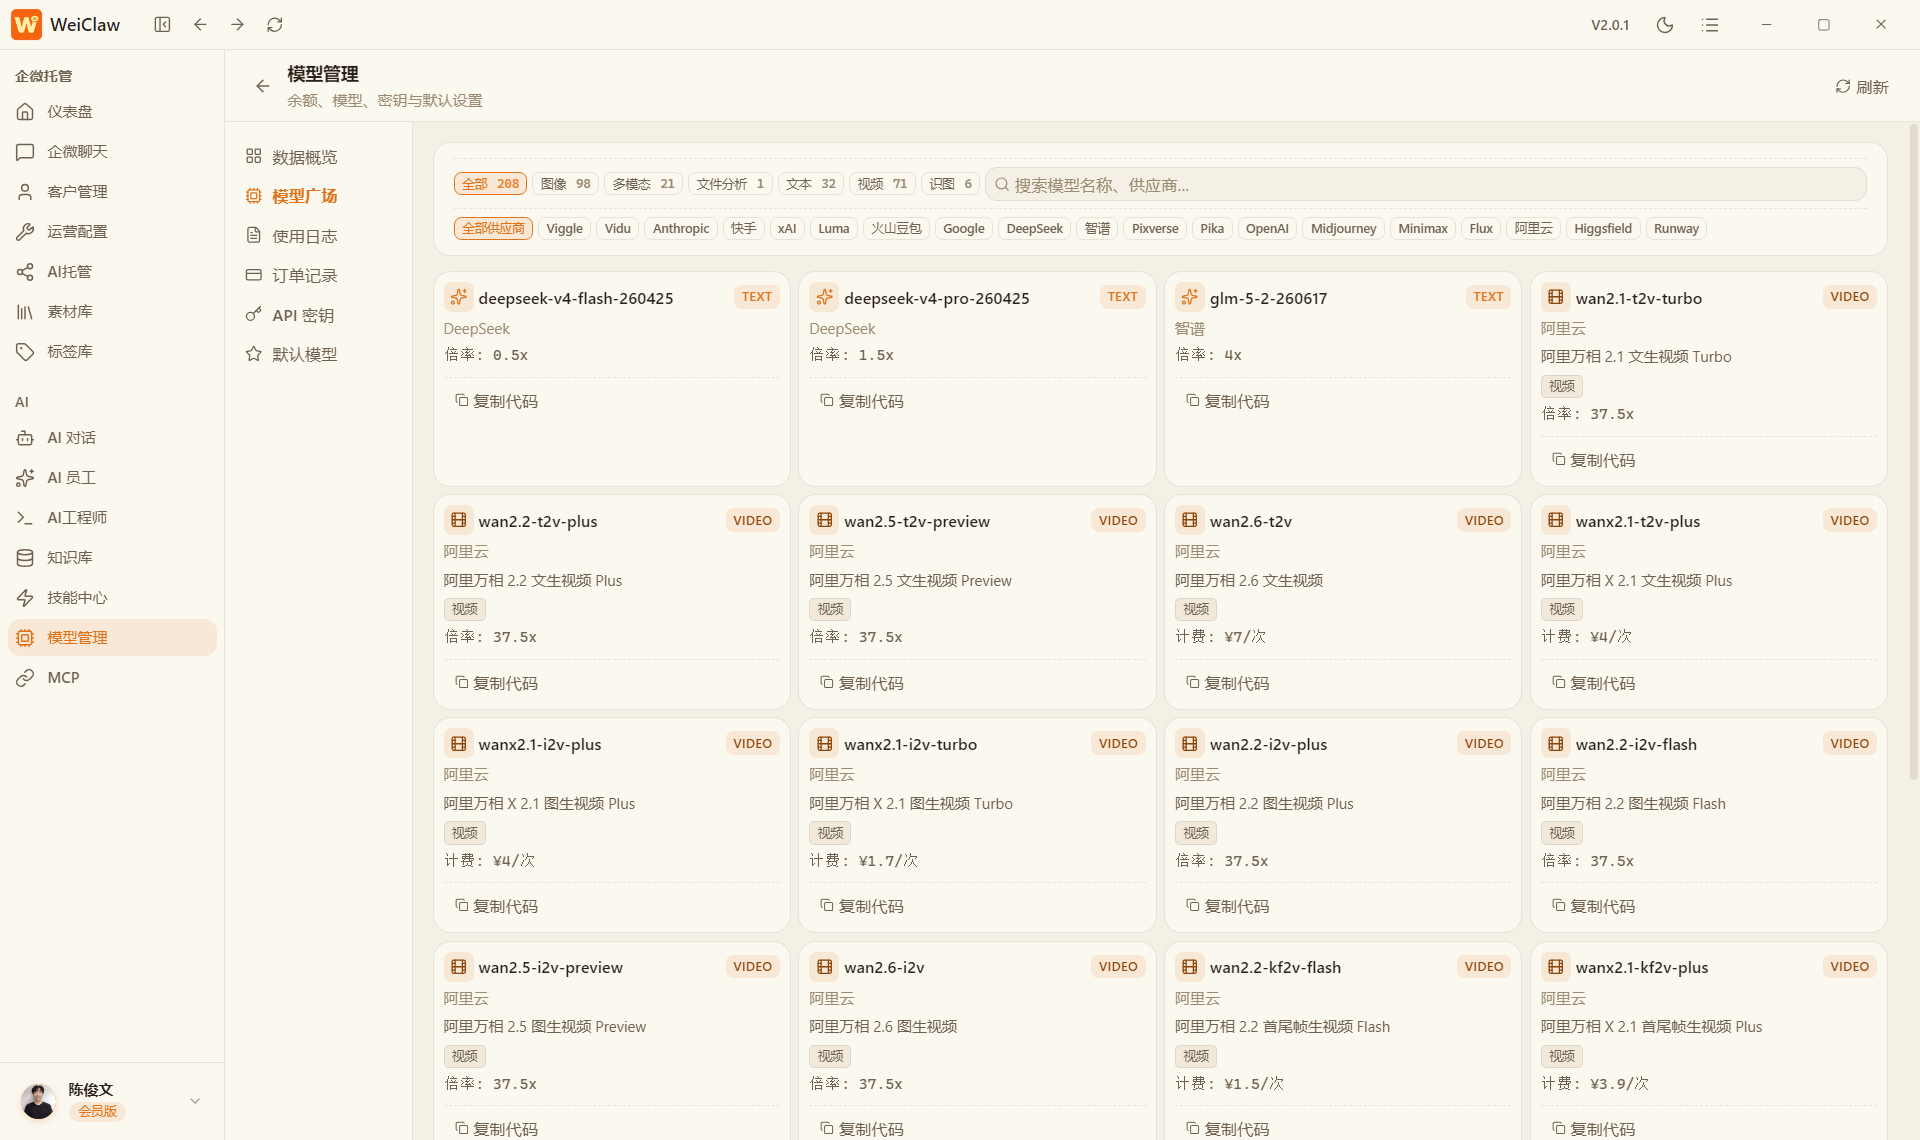Reload via the title bar refresh icon
Screen dimensions: 1920x1140
pyautogui.click(x=275, y=24)
